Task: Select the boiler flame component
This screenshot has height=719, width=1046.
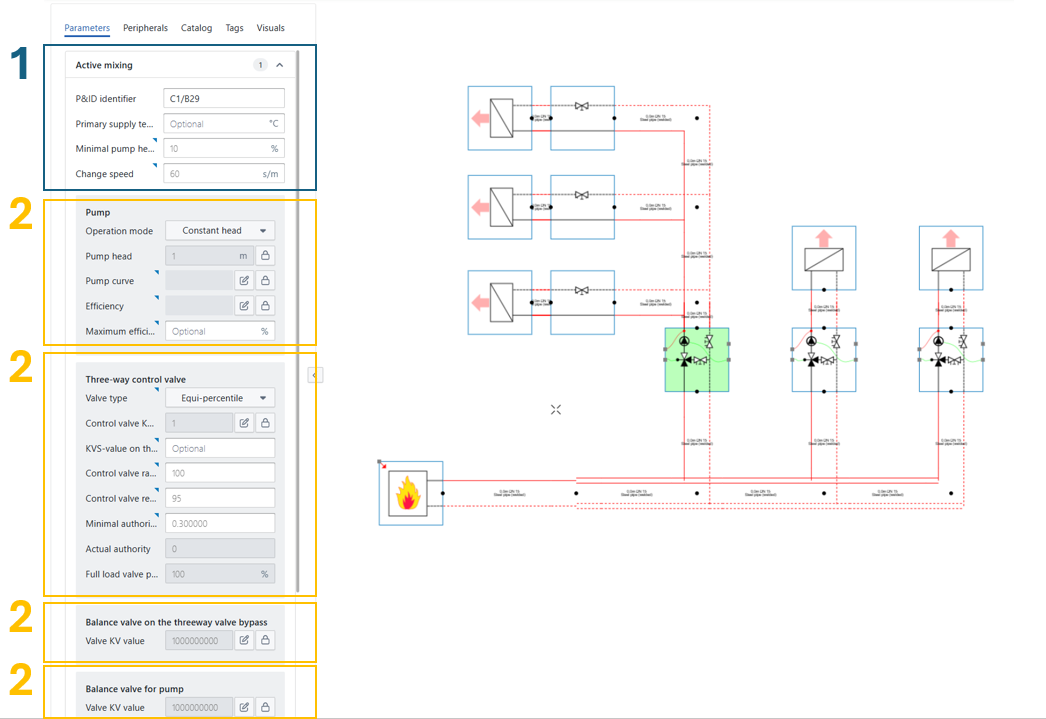Action: tap(408, 492)
